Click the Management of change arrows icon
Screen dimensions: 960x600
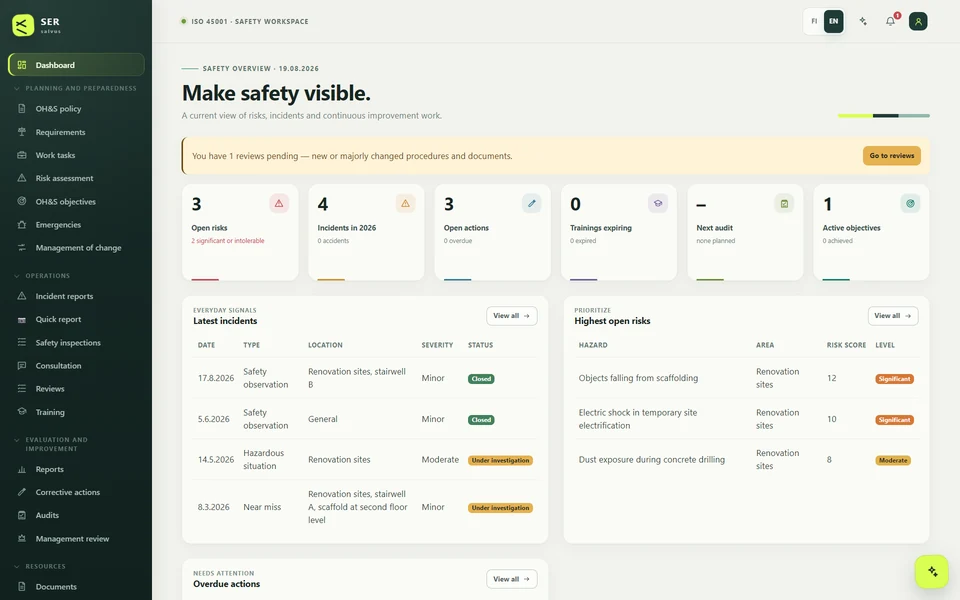pos(22,247)
